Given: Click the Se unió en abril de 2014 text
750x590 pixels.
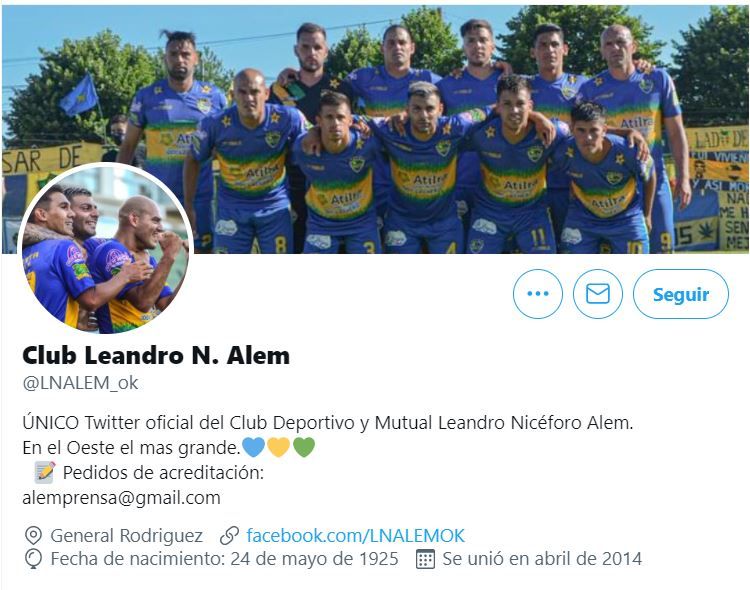Looking at the screenshot, I should 542,559.
